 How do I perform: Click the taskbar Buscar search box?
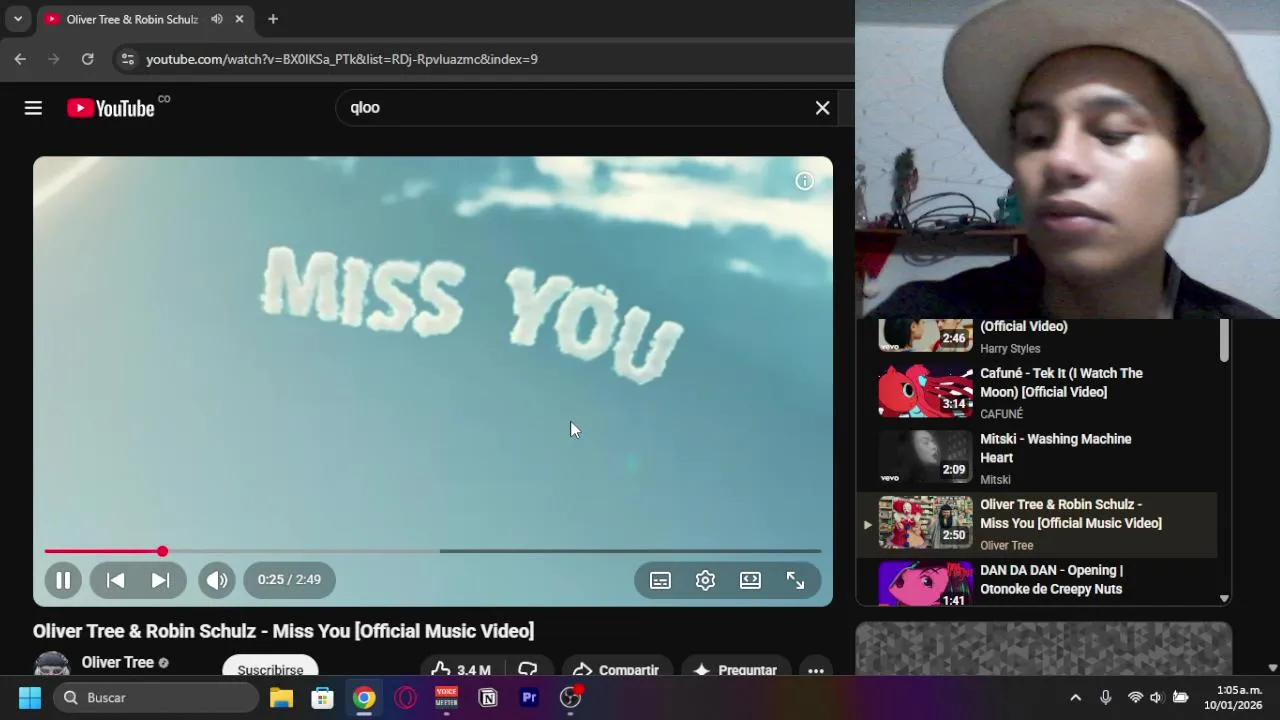(x=157, y=697)
